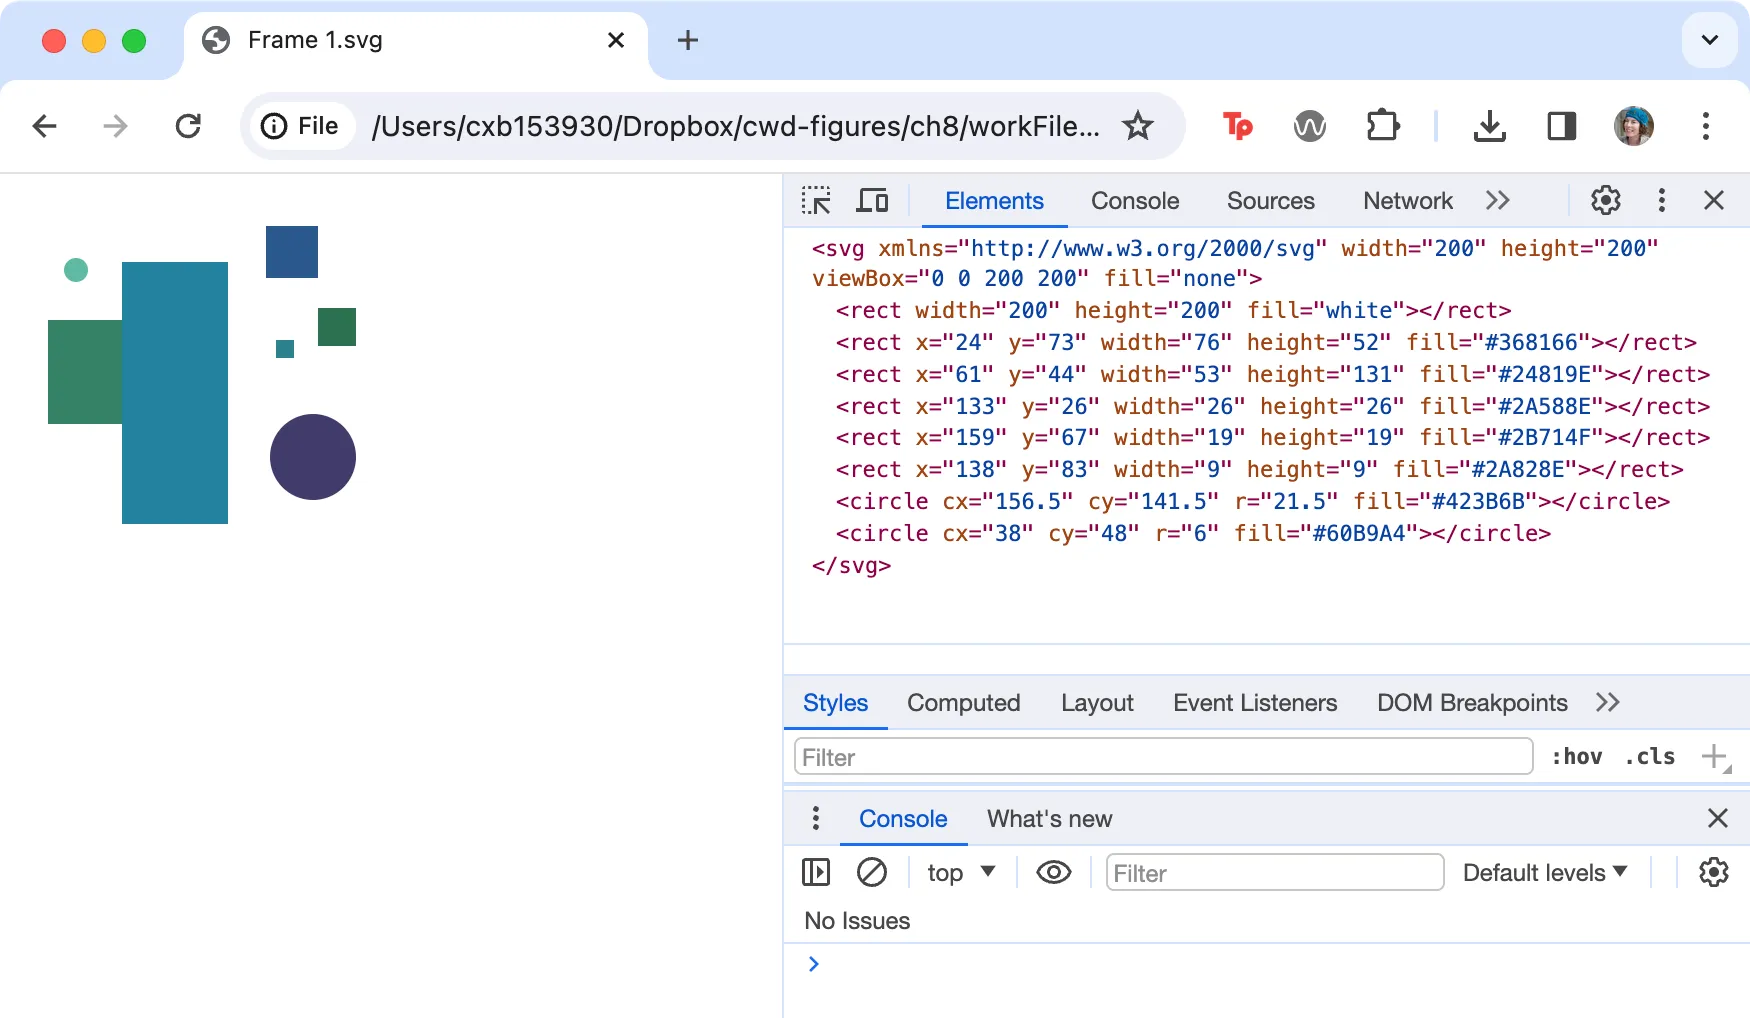
Task: Switch to the Sources tab
Action: [x=1270, y=200]
